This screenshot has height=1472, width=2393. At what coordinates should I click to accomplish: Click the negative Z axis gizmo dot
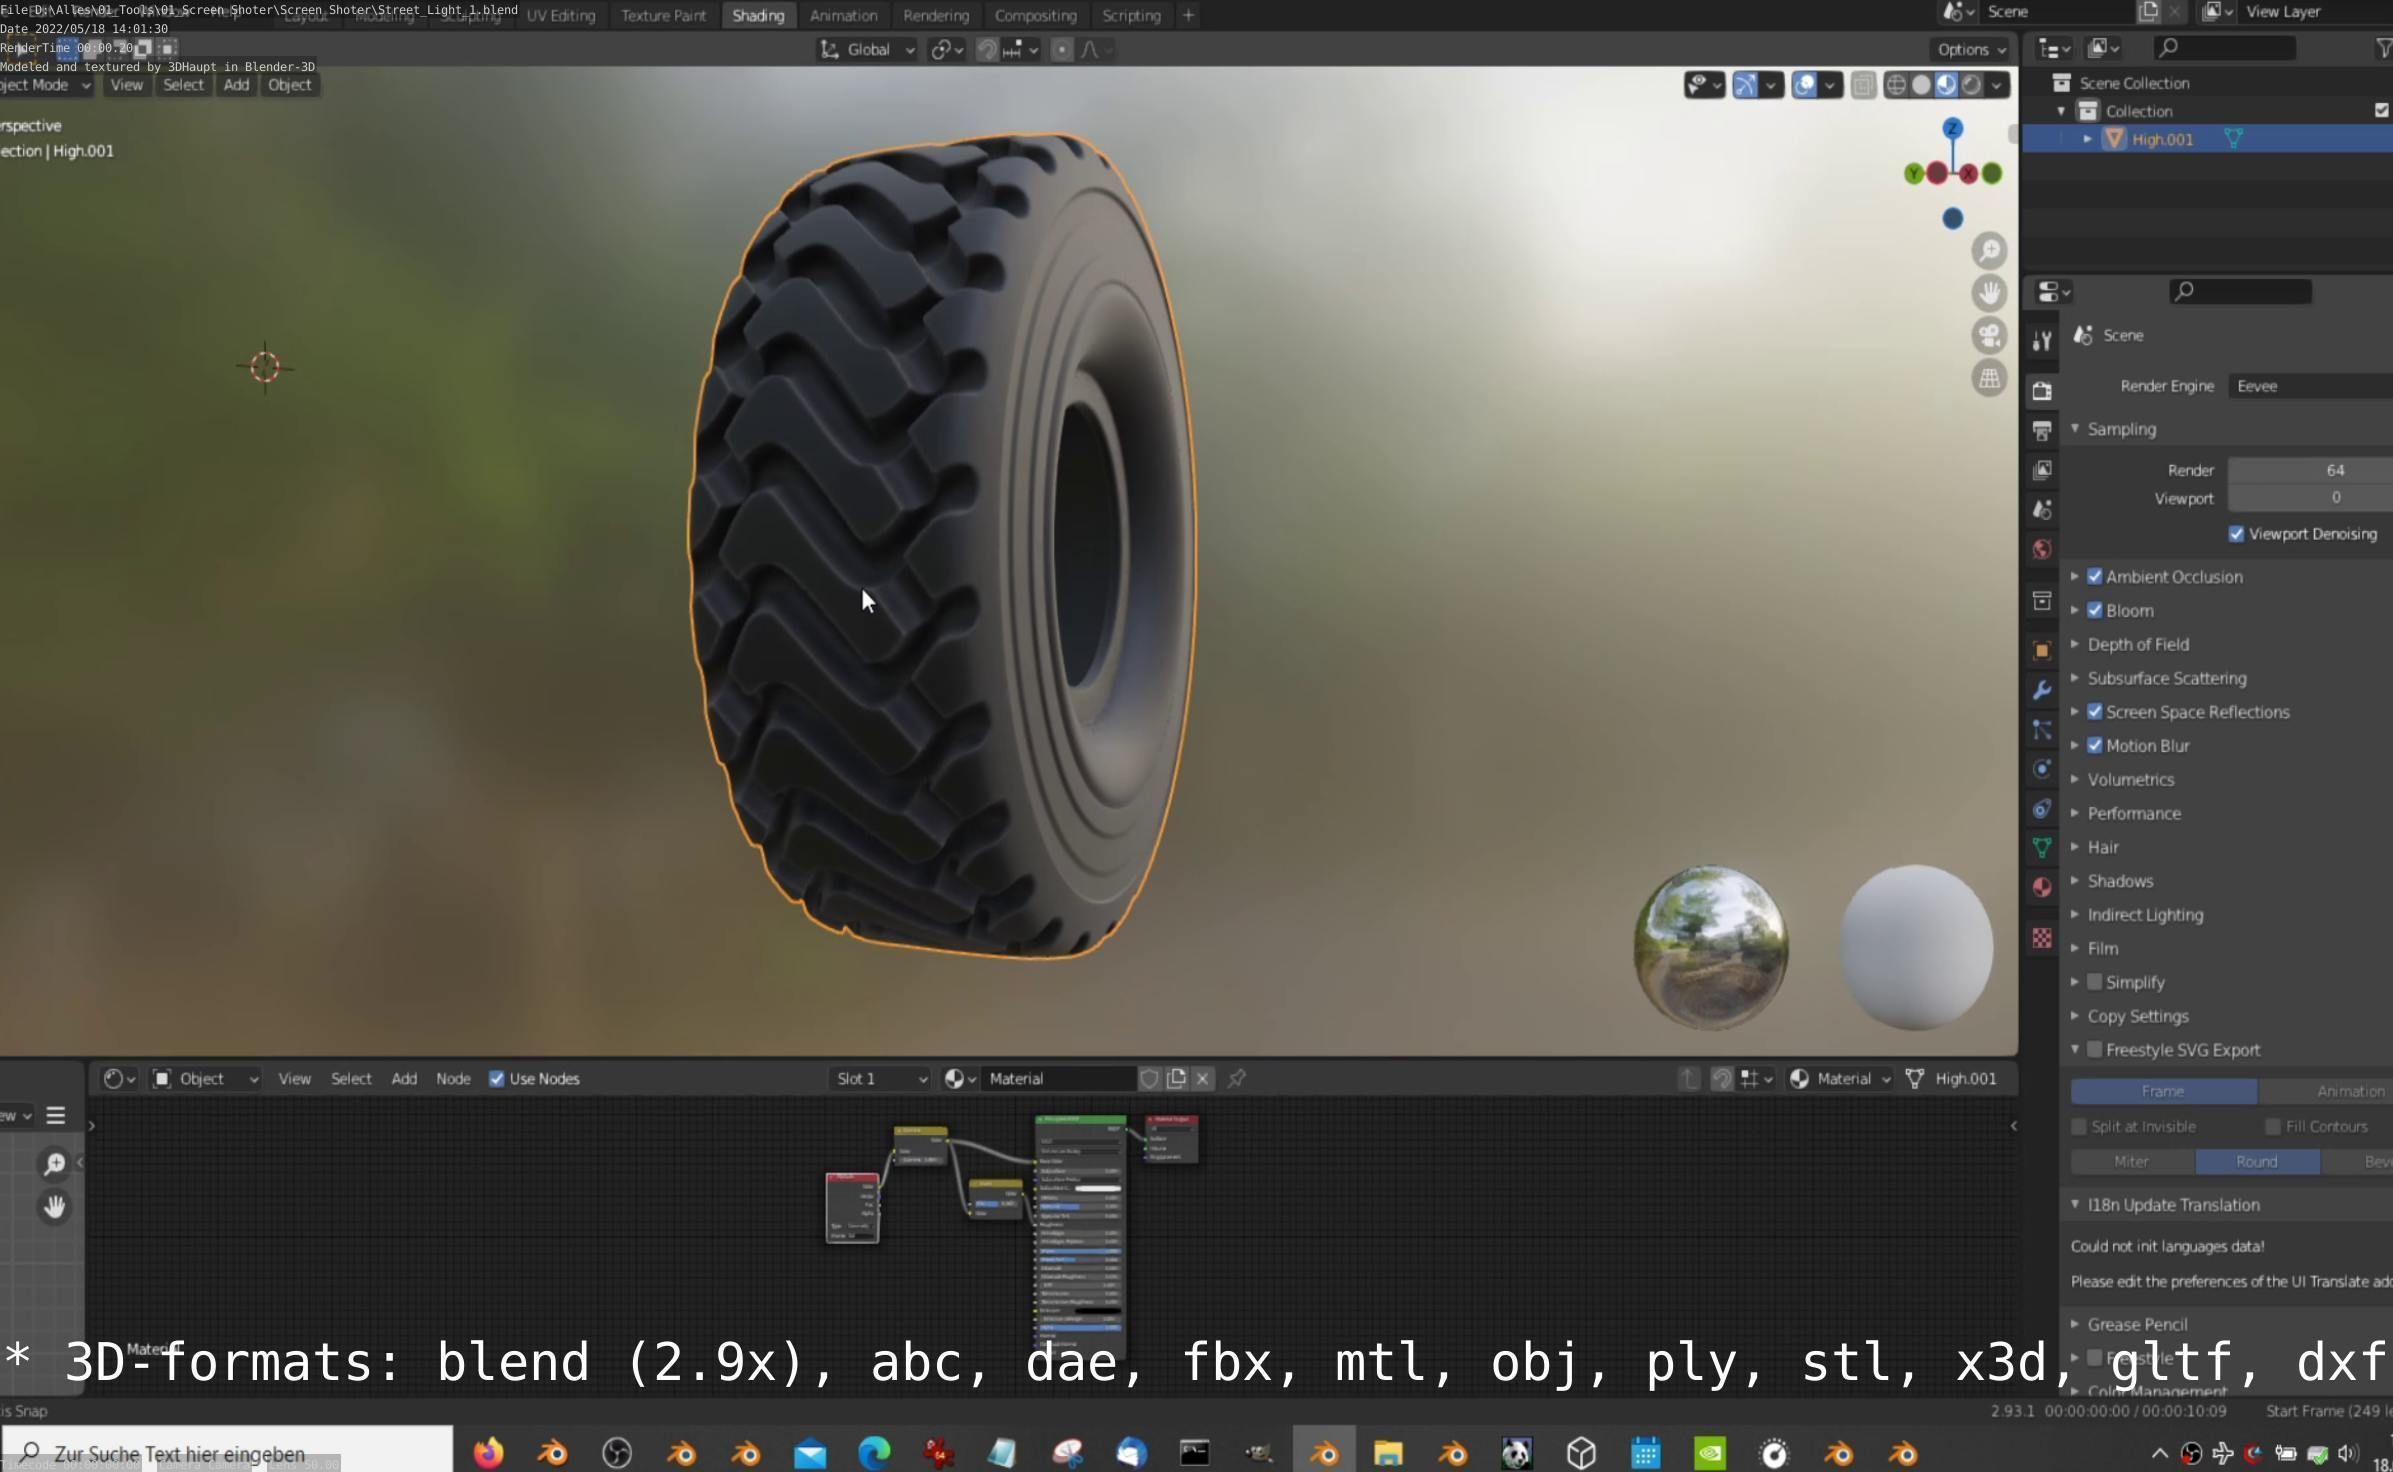pyautogui.click(x=1952, y=219)
